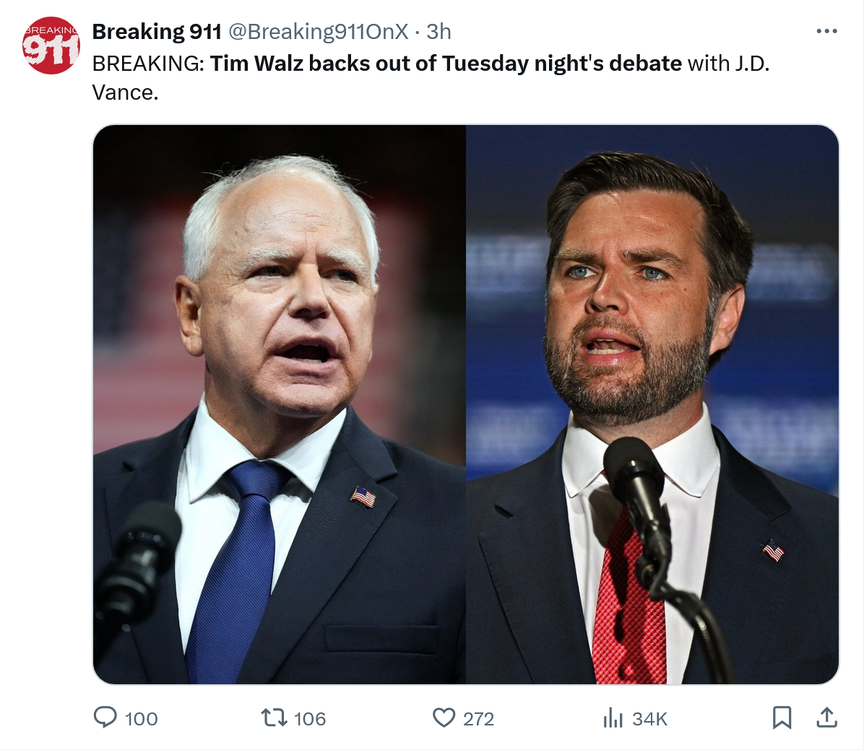Like the post with the heart icon
The height and width of the screenshot is (750, 864).
coord(444,717)
